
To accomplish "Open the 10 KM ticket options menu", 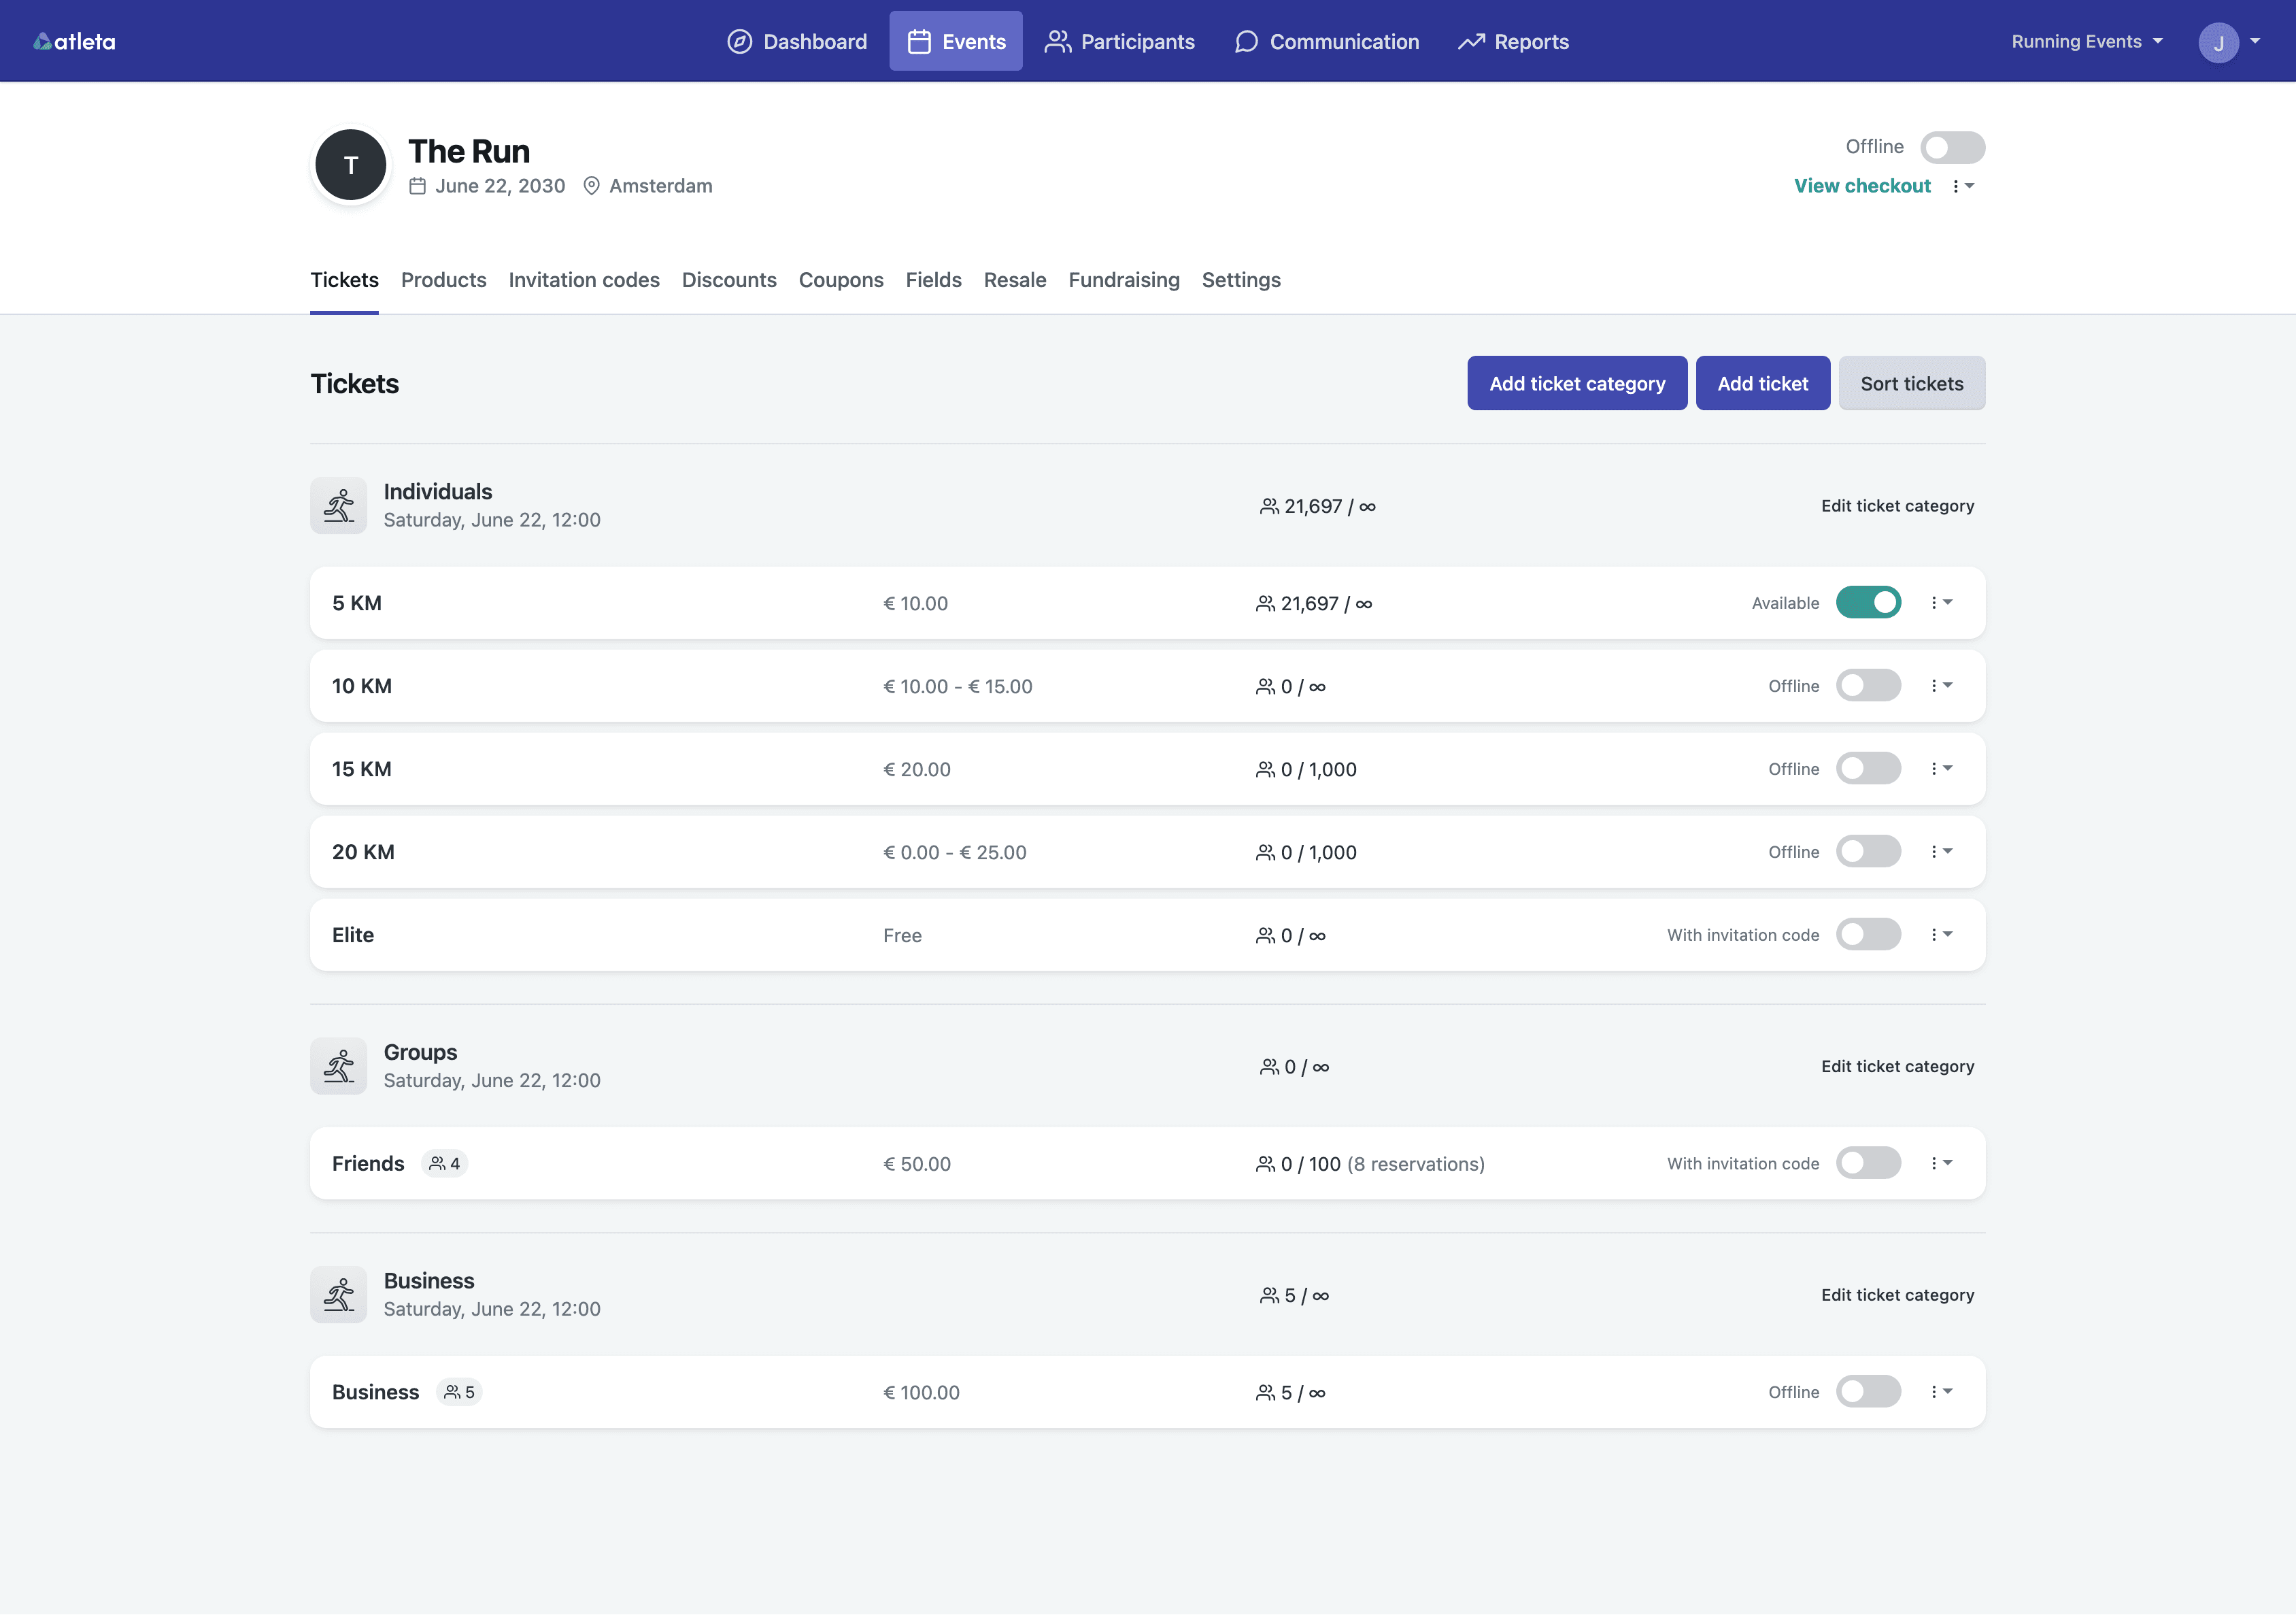I will pyautogui.click(x=1940, y=686).
